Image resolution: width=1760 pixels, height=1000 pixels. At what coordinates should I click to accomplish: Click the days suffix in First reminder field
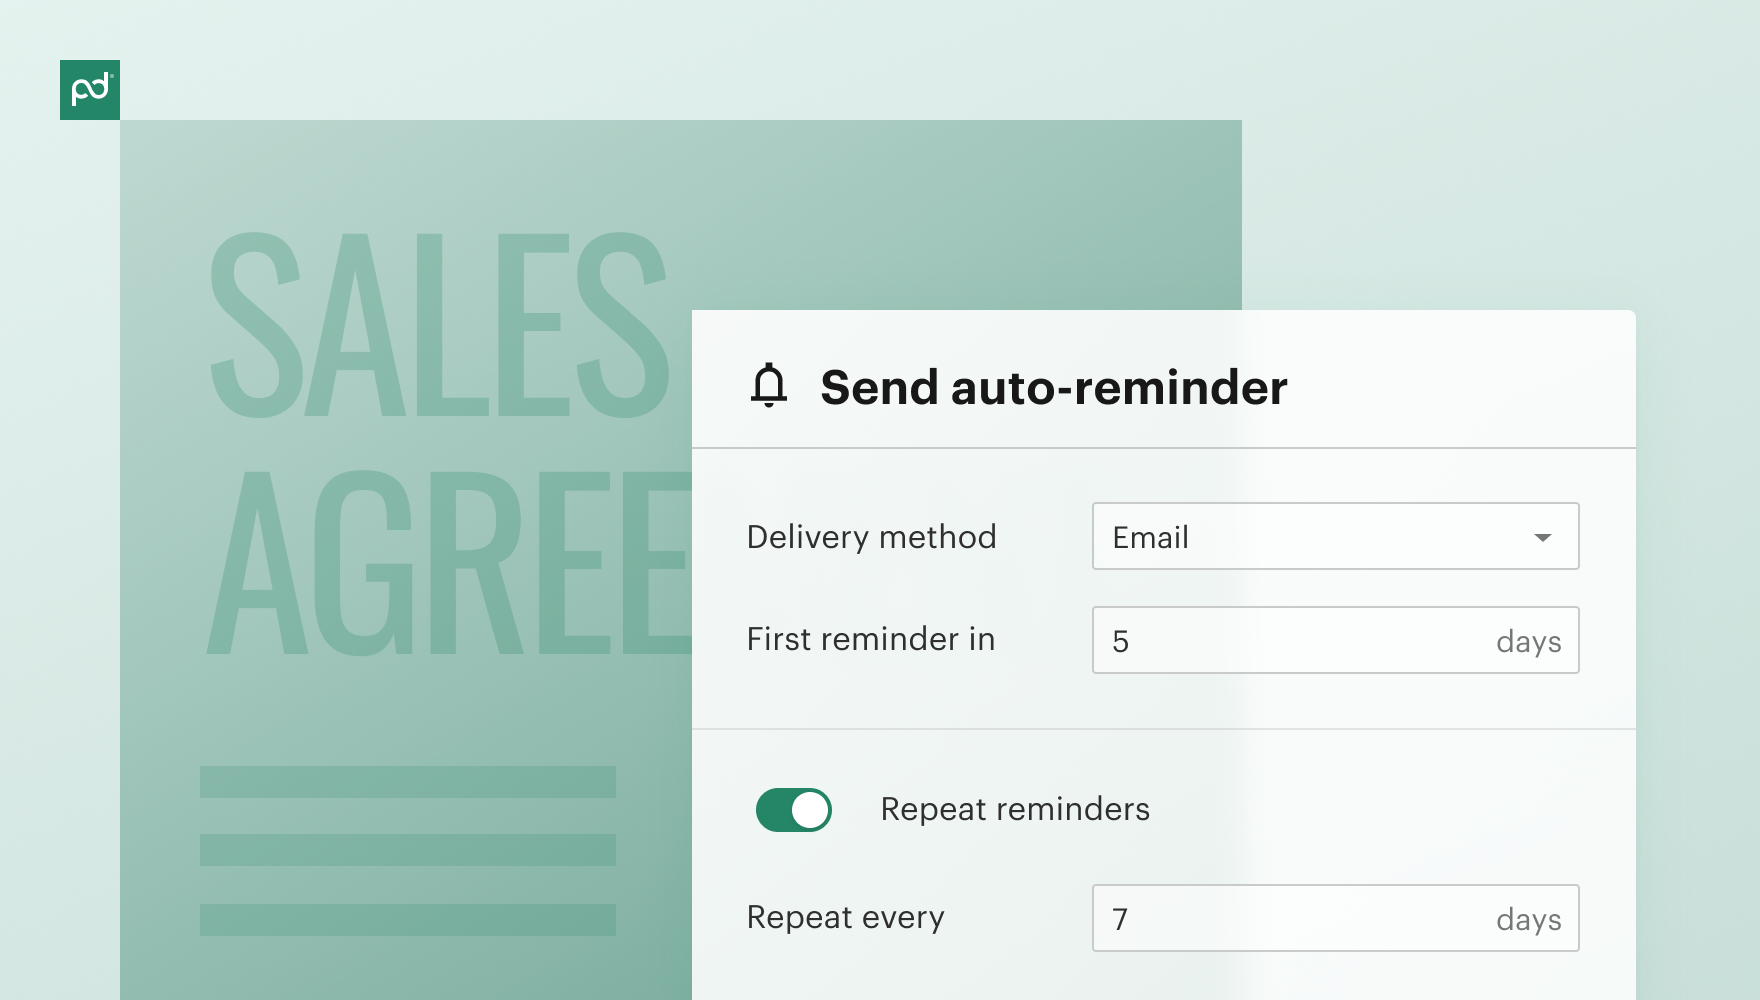[1528, 642]
